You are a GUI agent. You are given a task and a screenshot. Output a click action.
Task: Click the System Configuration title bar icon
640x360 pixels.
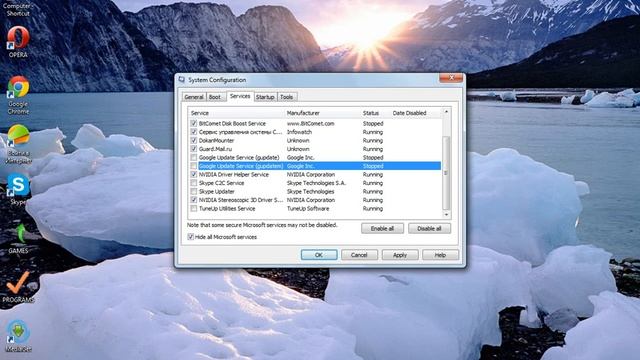pos(182,80)
